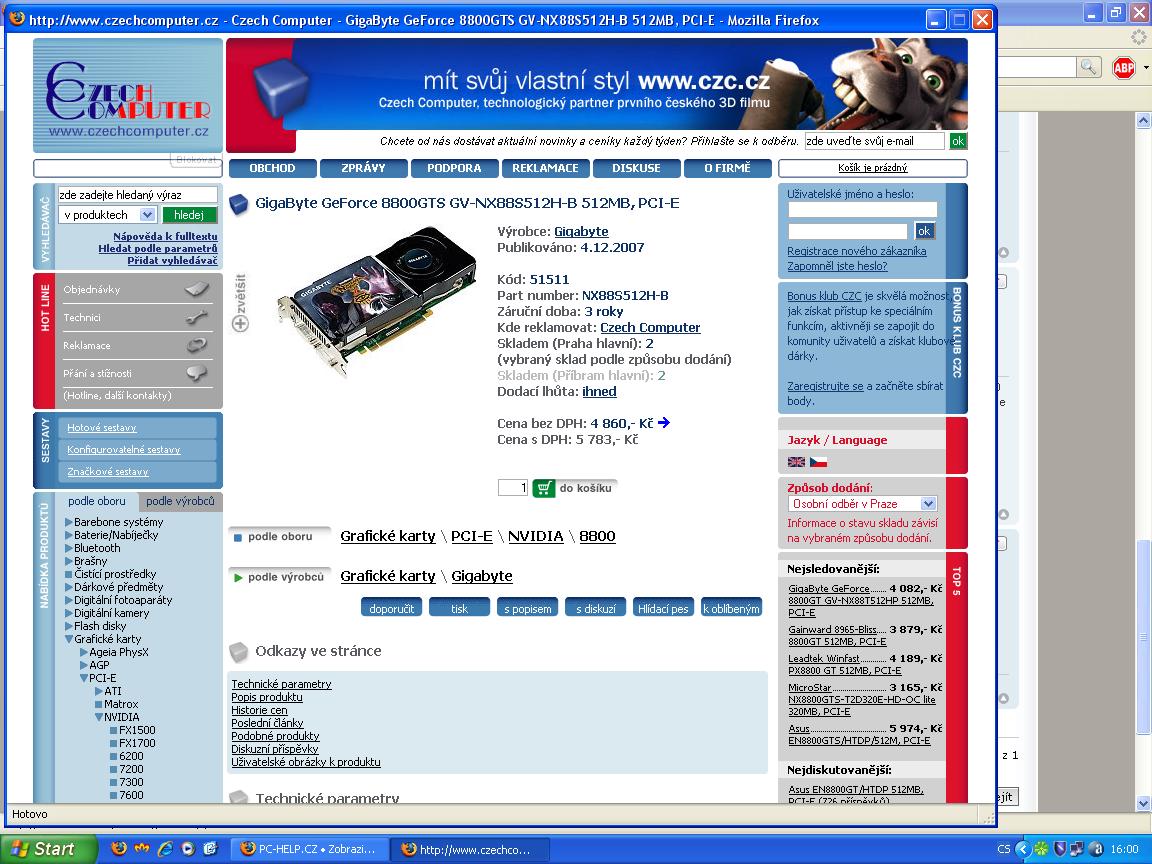Click the 'ihned' delivery time link
1152x864 pixels.
pos(600,392)
